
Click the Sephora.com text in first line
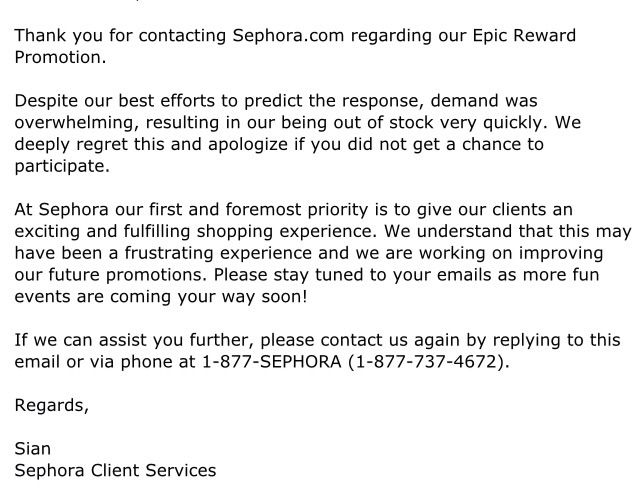(288, 36)
